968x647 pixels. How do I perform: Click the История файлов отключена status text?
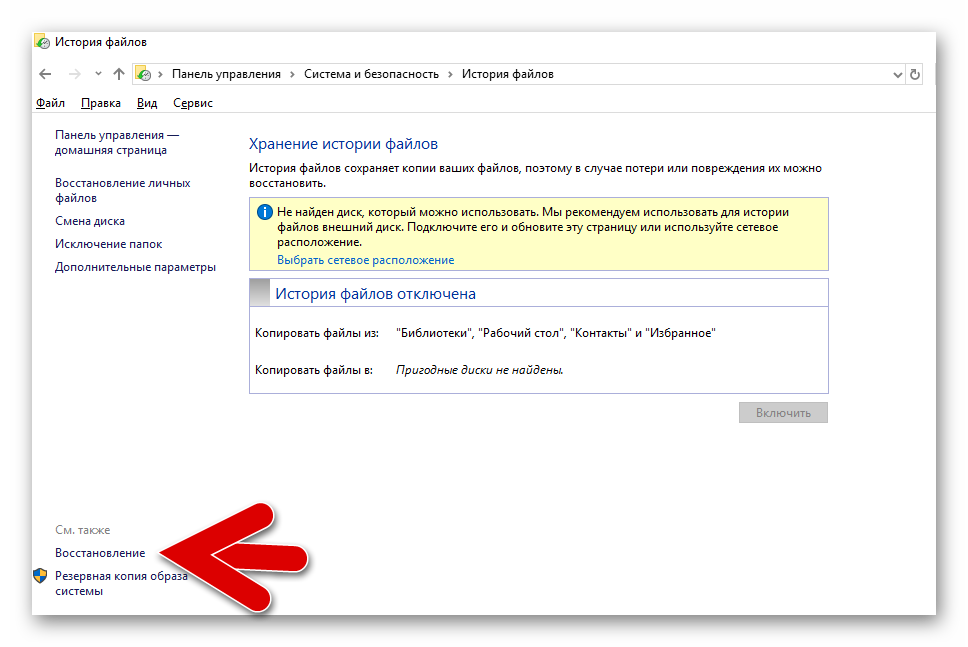coord(375,294)
